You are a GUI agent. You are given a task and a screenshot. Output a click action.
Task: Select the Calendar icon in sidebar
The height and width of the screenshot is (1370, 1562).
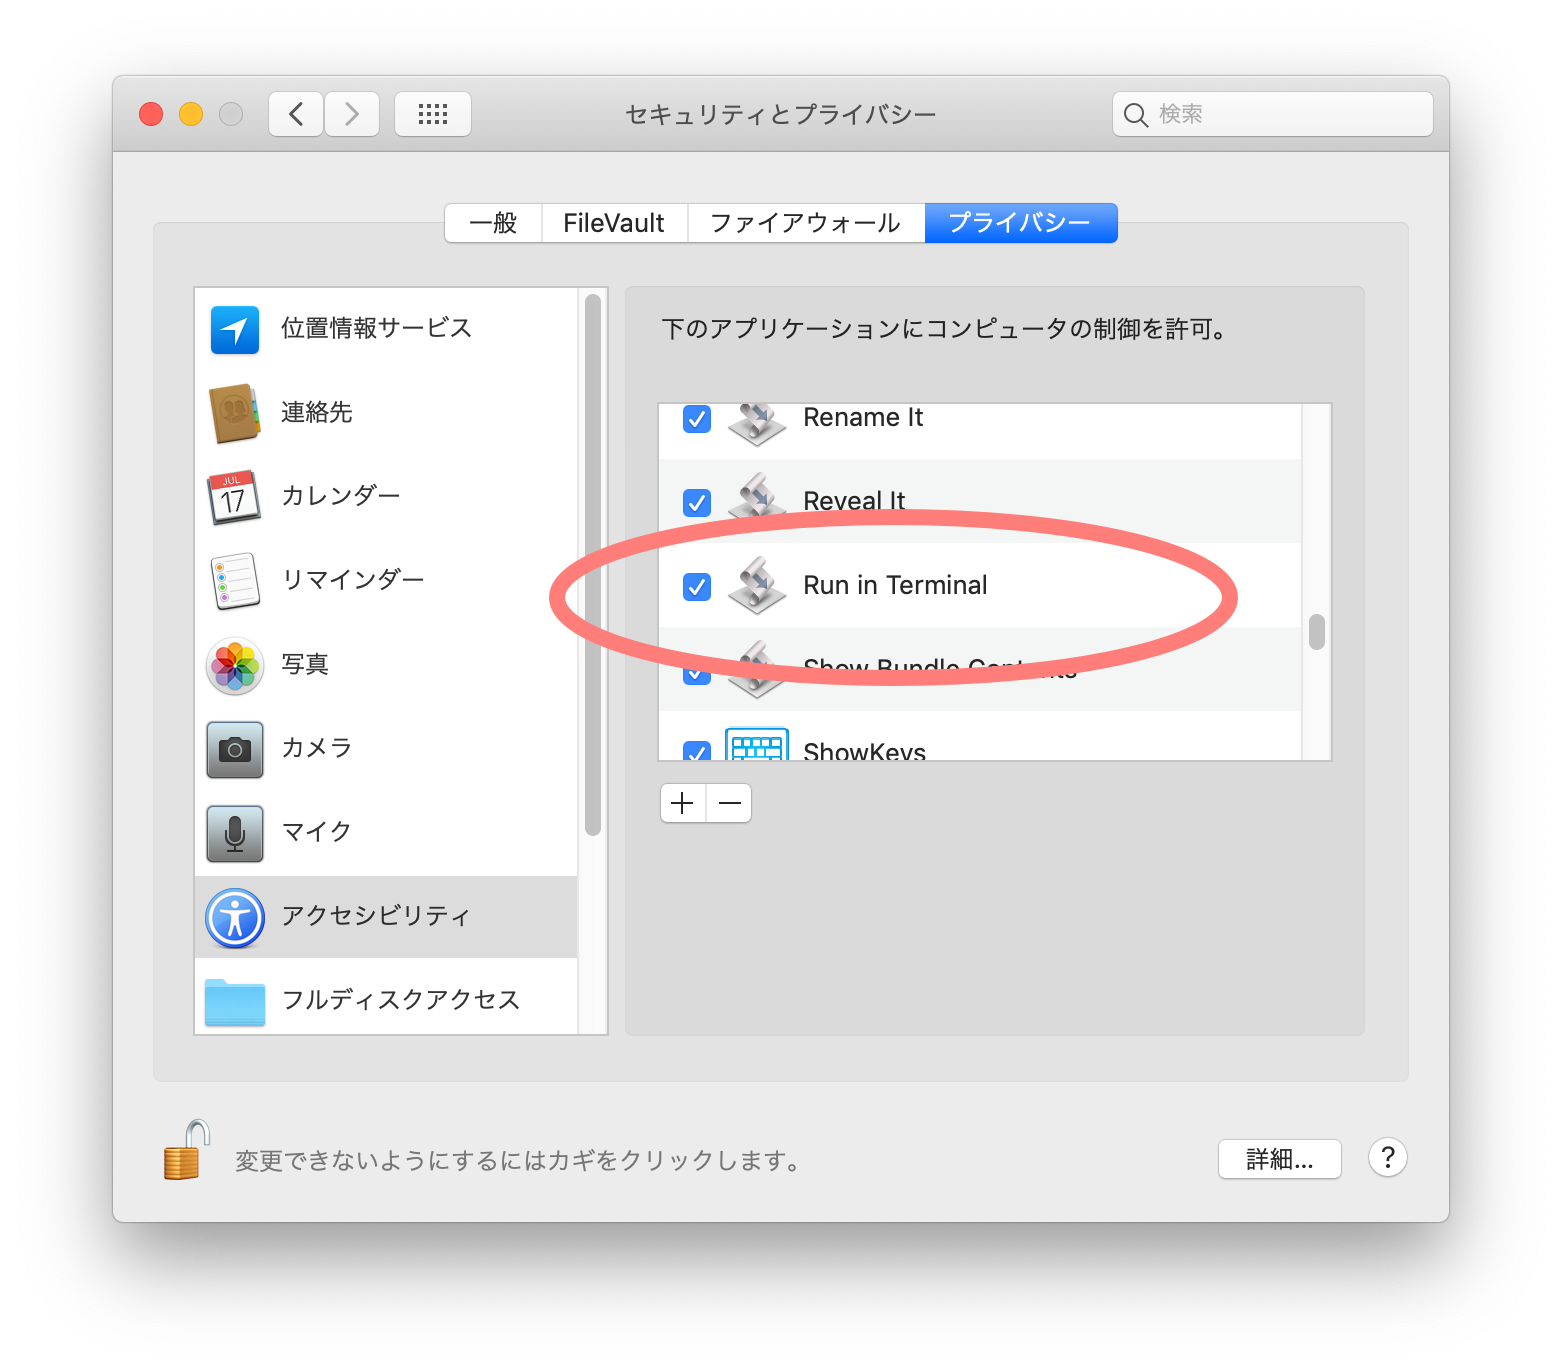tap(234, 497)
